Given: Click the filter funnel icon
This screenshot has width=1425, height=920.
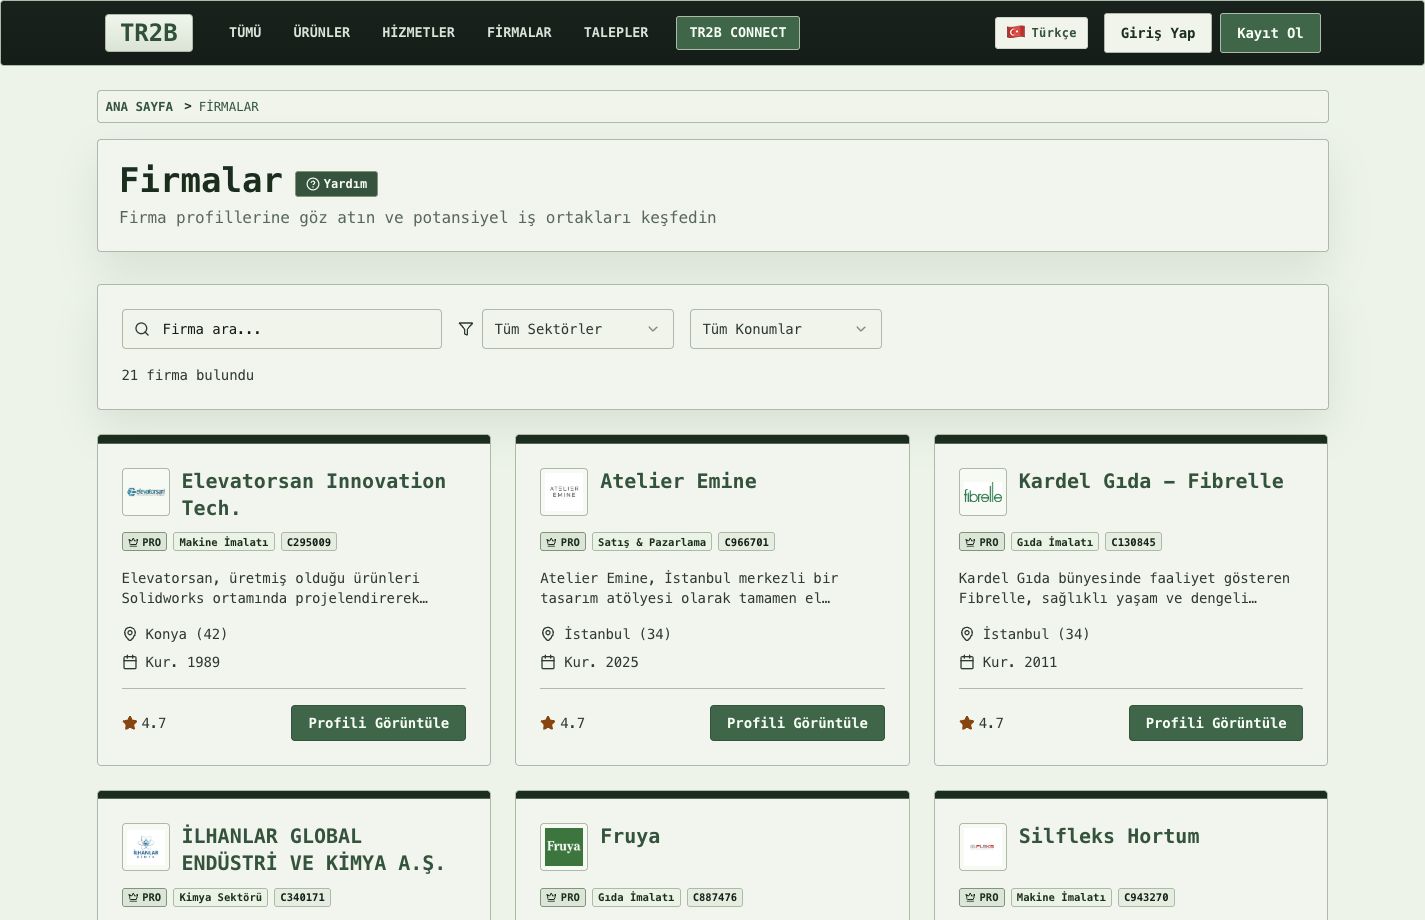Looking at the screenshot, I should coord(465,329).
